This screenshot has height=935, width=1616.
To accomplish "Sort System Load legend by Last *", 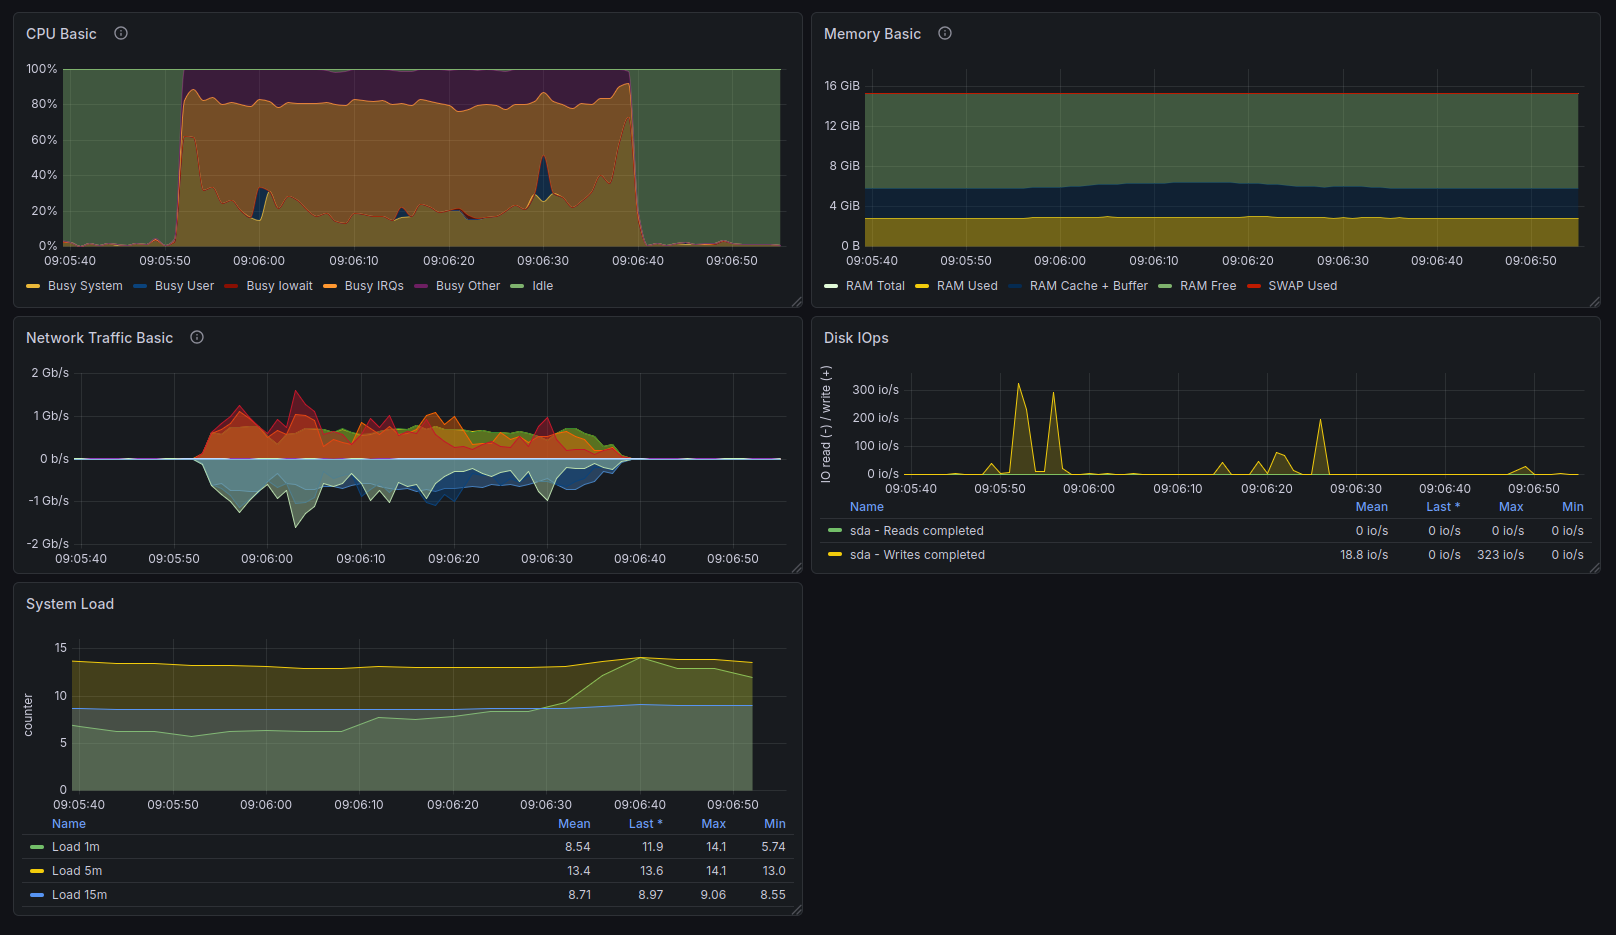I will click(x=646, y=824).
